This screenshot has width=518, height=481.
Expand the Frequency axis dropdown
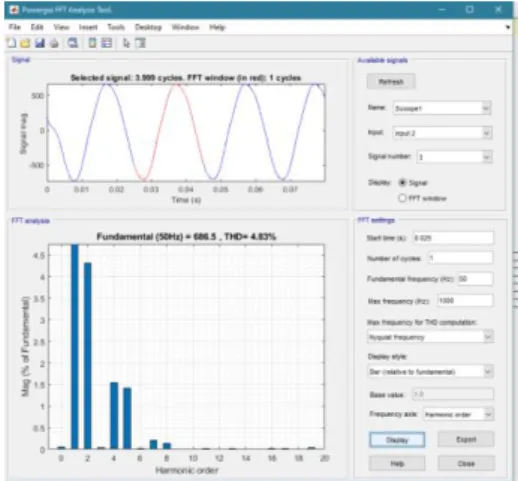click(x=458, y=414)
